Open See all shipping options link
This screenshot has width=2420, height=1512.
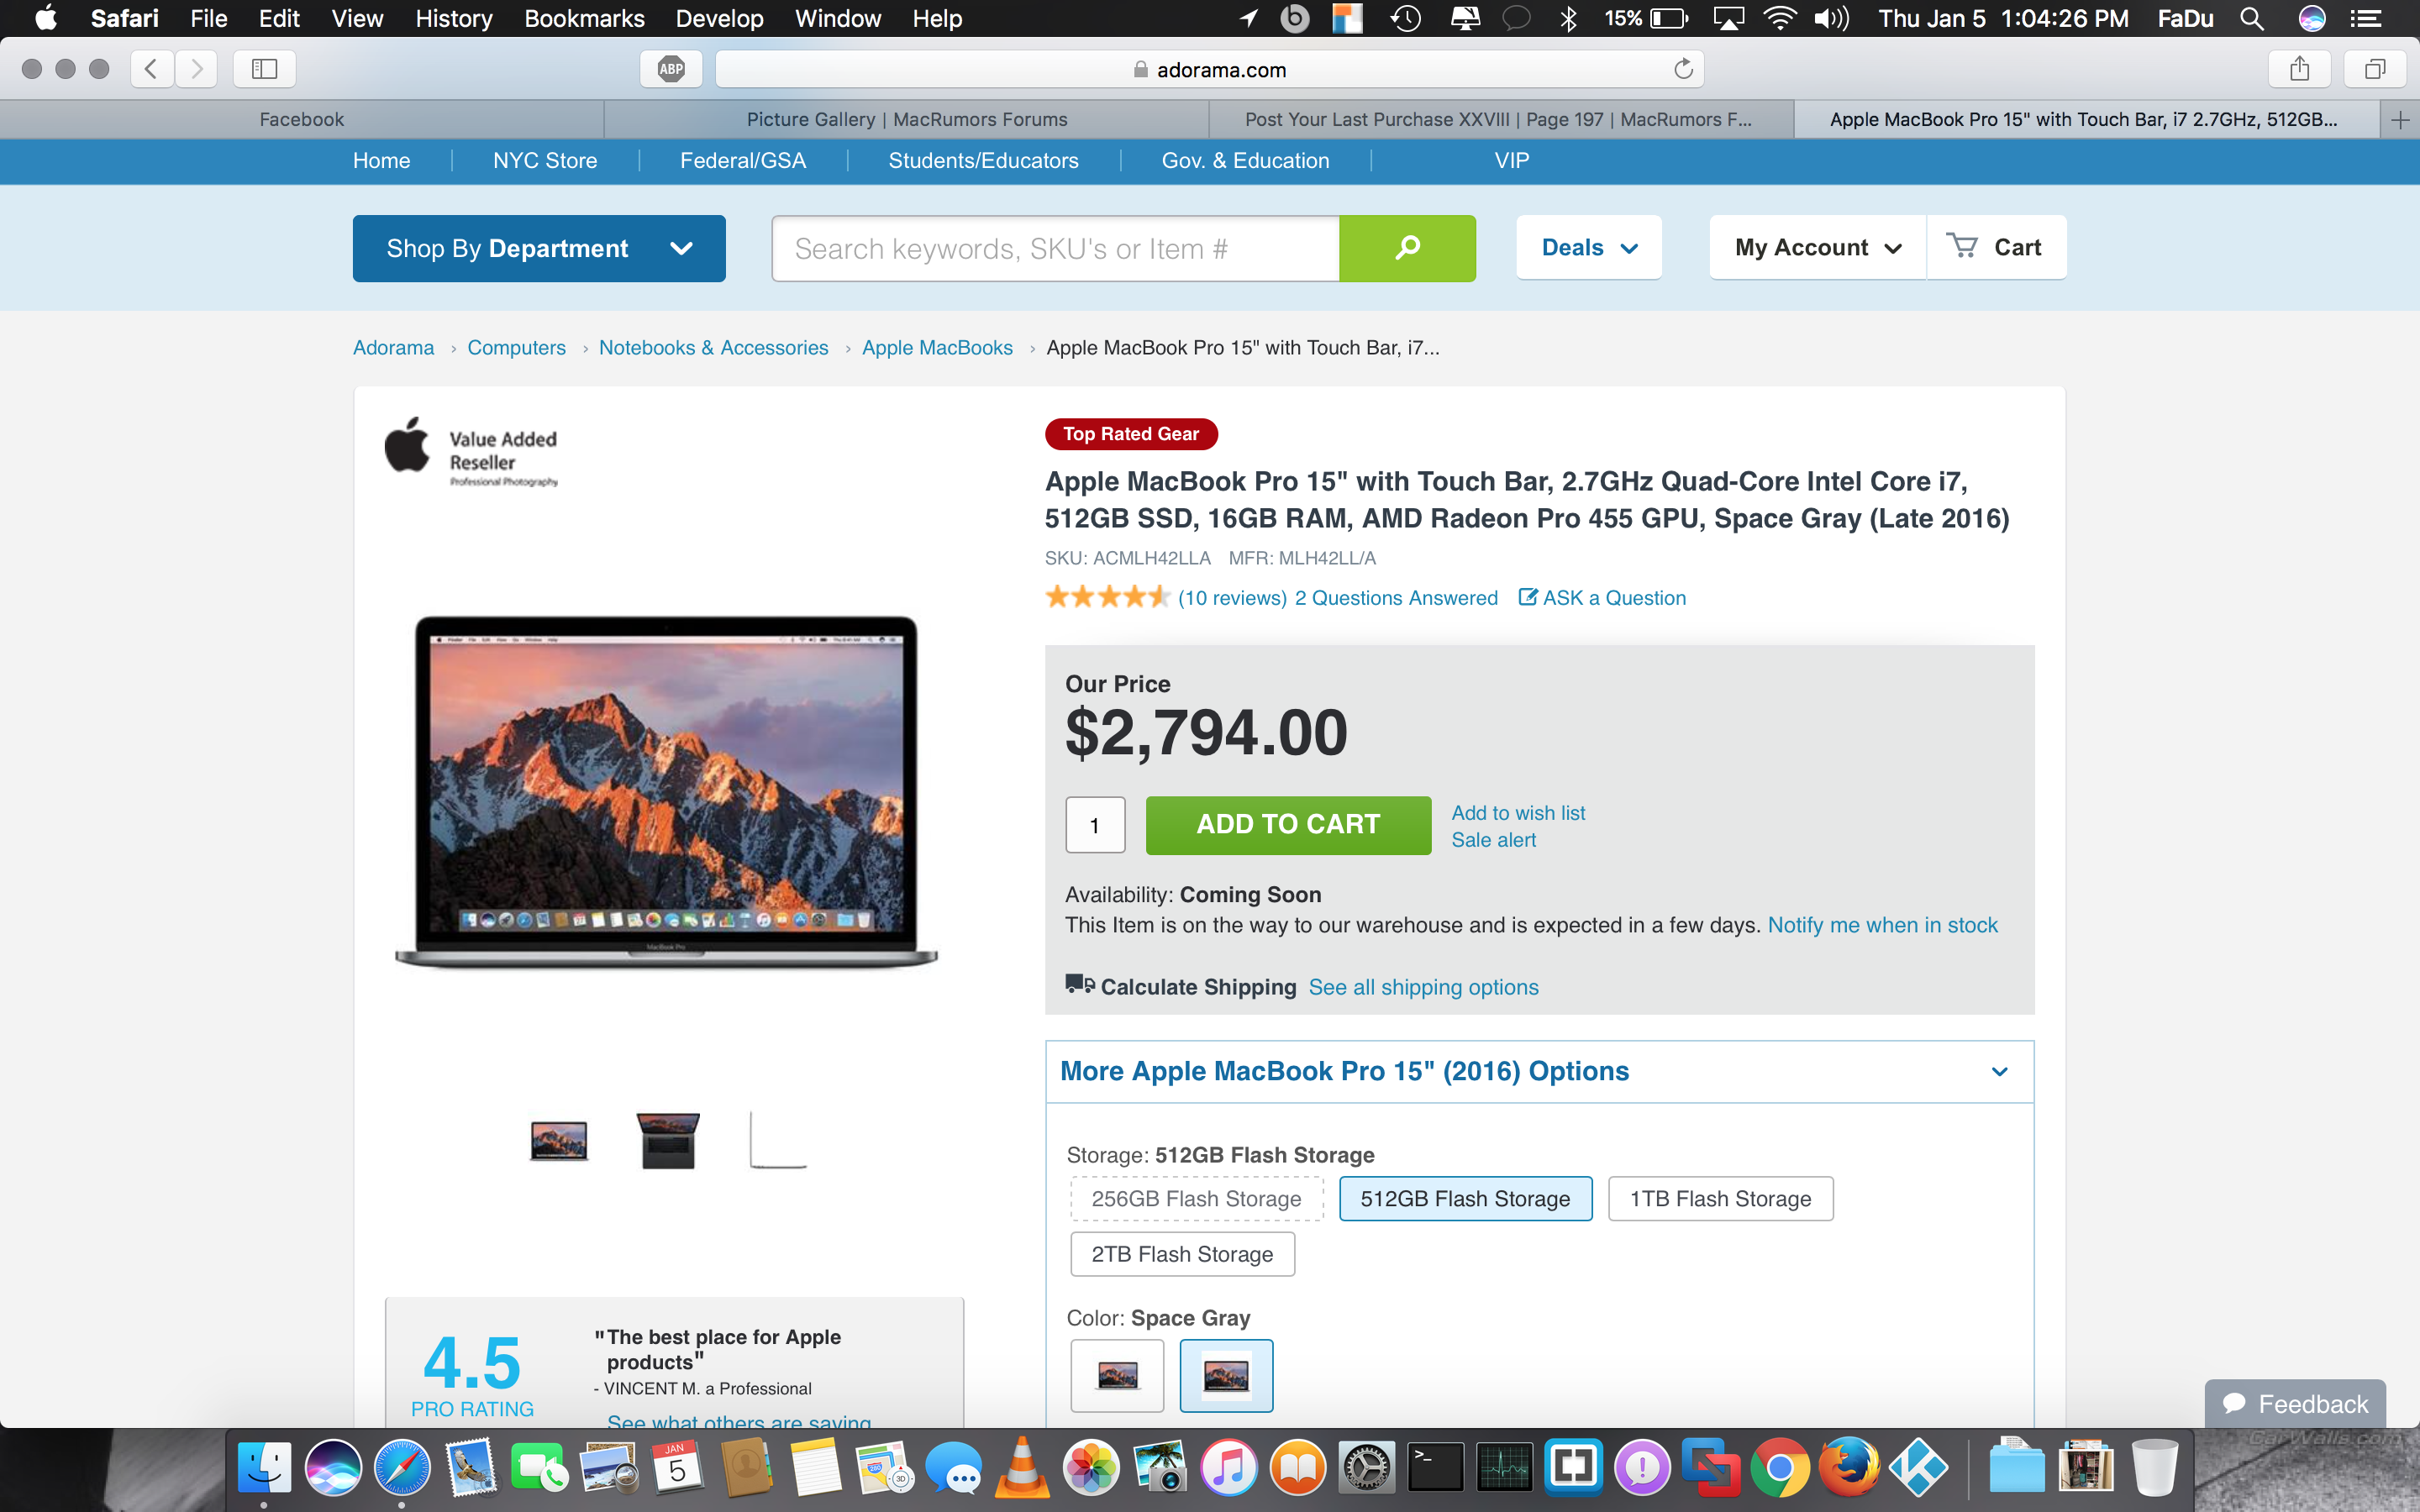pyautogui.click(x=1423, y=988)
